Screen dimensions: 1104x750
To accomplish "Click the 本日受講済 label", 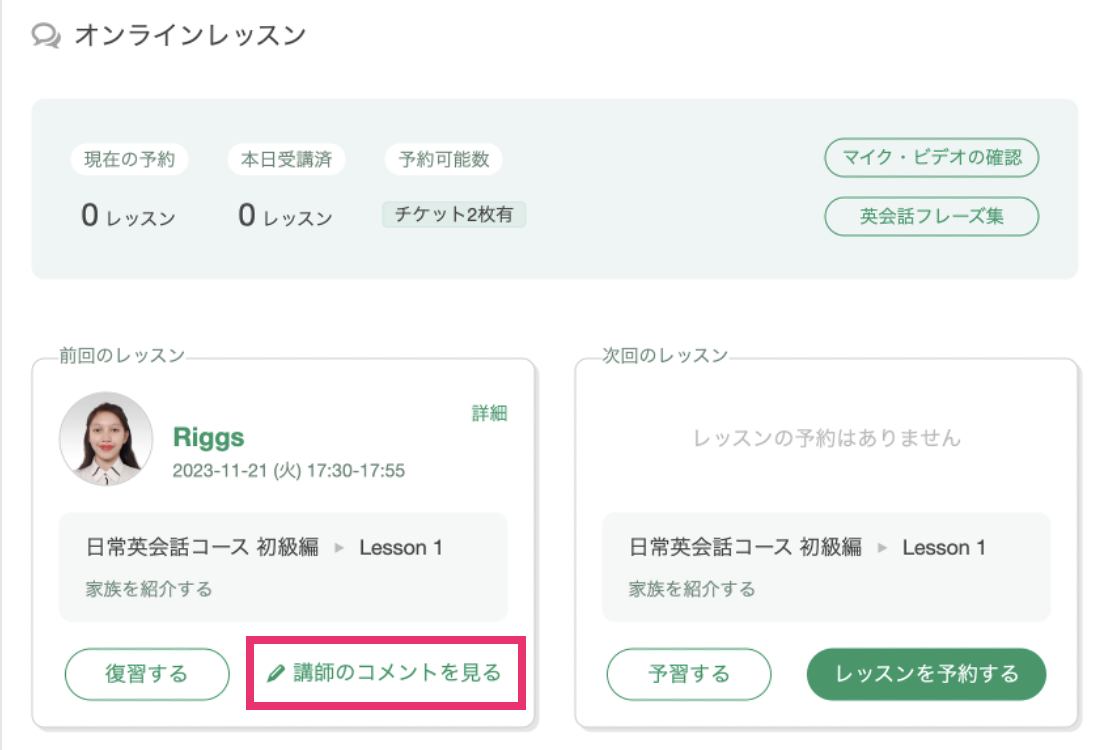I will pyautogui.click(x=287, y=159).
